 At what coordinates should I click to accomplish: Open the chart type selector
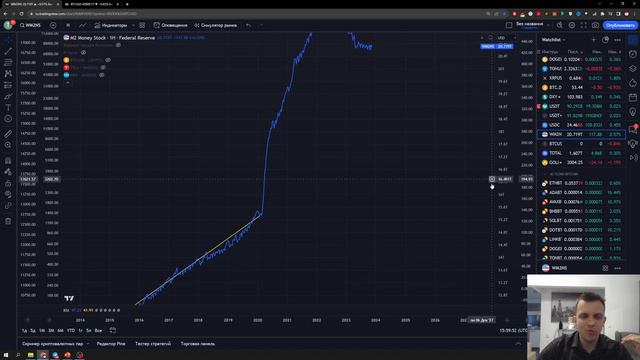pos(82,25)
